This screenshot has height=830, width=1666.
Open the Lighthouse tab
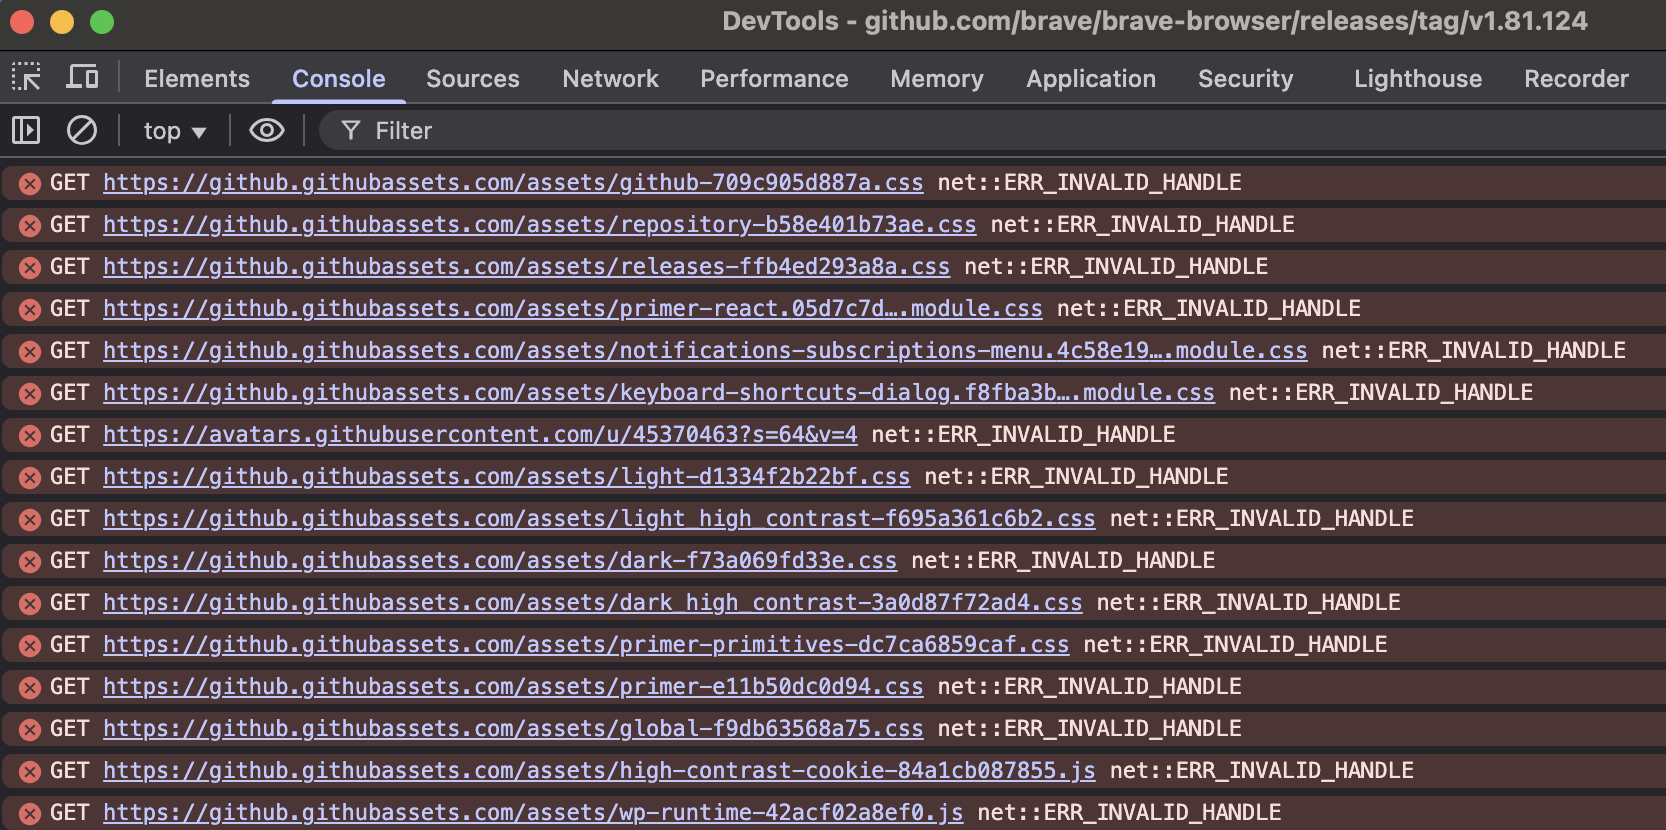pyautogui.click(x=1418, y=79)
